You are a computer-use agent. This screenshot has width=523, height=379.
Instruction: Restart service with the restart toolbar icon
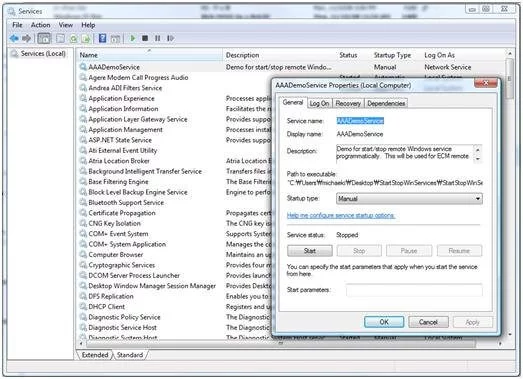coord(170,38)
